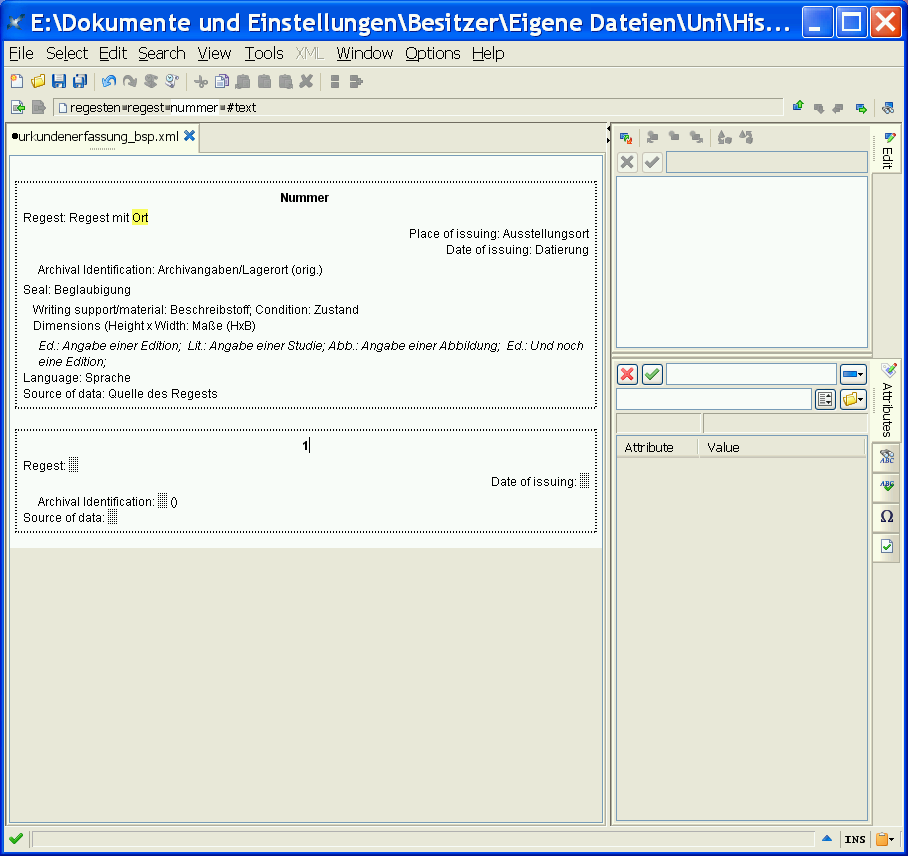Save the document with the single floppy disk icon
Screen dimensions: 908x856
[x=58, y=82]
